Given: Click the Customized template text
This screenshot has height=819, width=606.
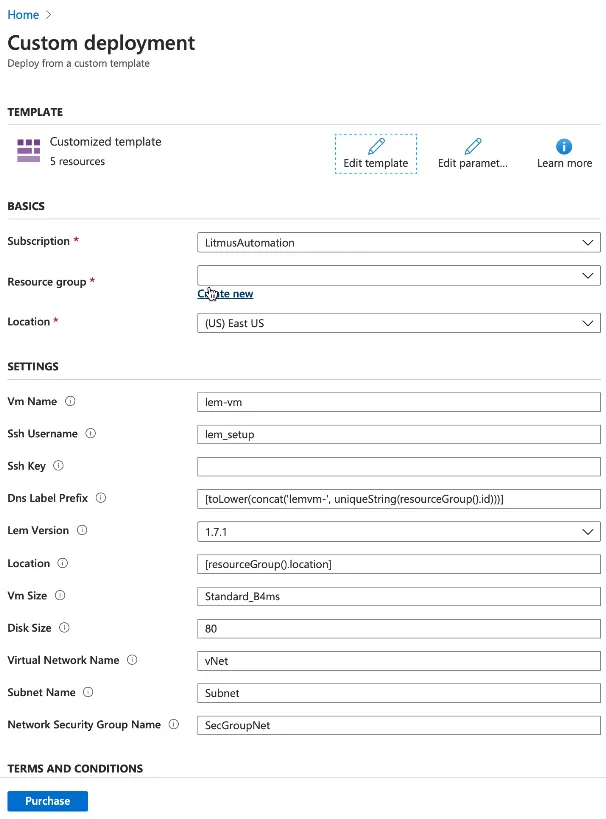Looking at the screenshot, I should pyautogui.click(x=106, y=142).
